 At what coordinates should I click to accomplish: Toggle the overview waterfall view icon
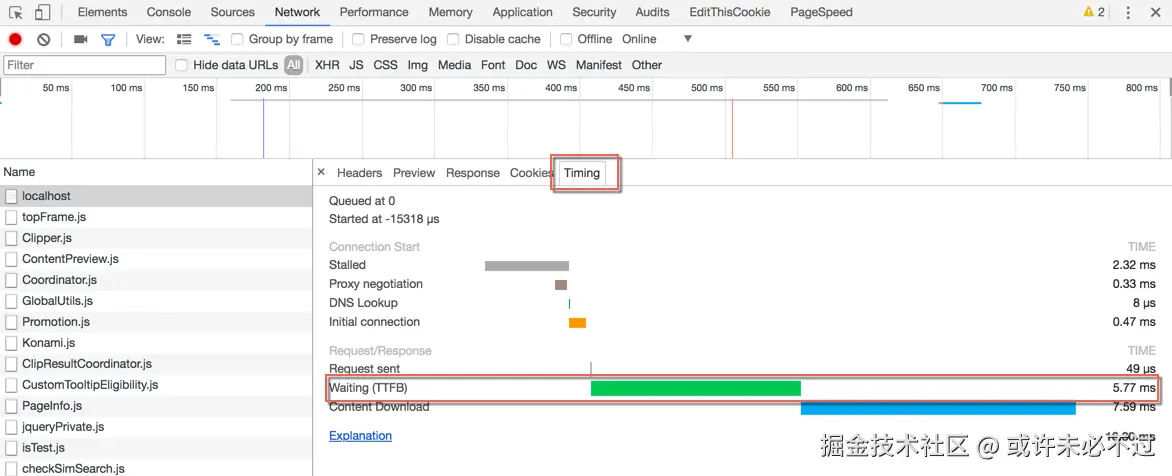coord(212,40)
